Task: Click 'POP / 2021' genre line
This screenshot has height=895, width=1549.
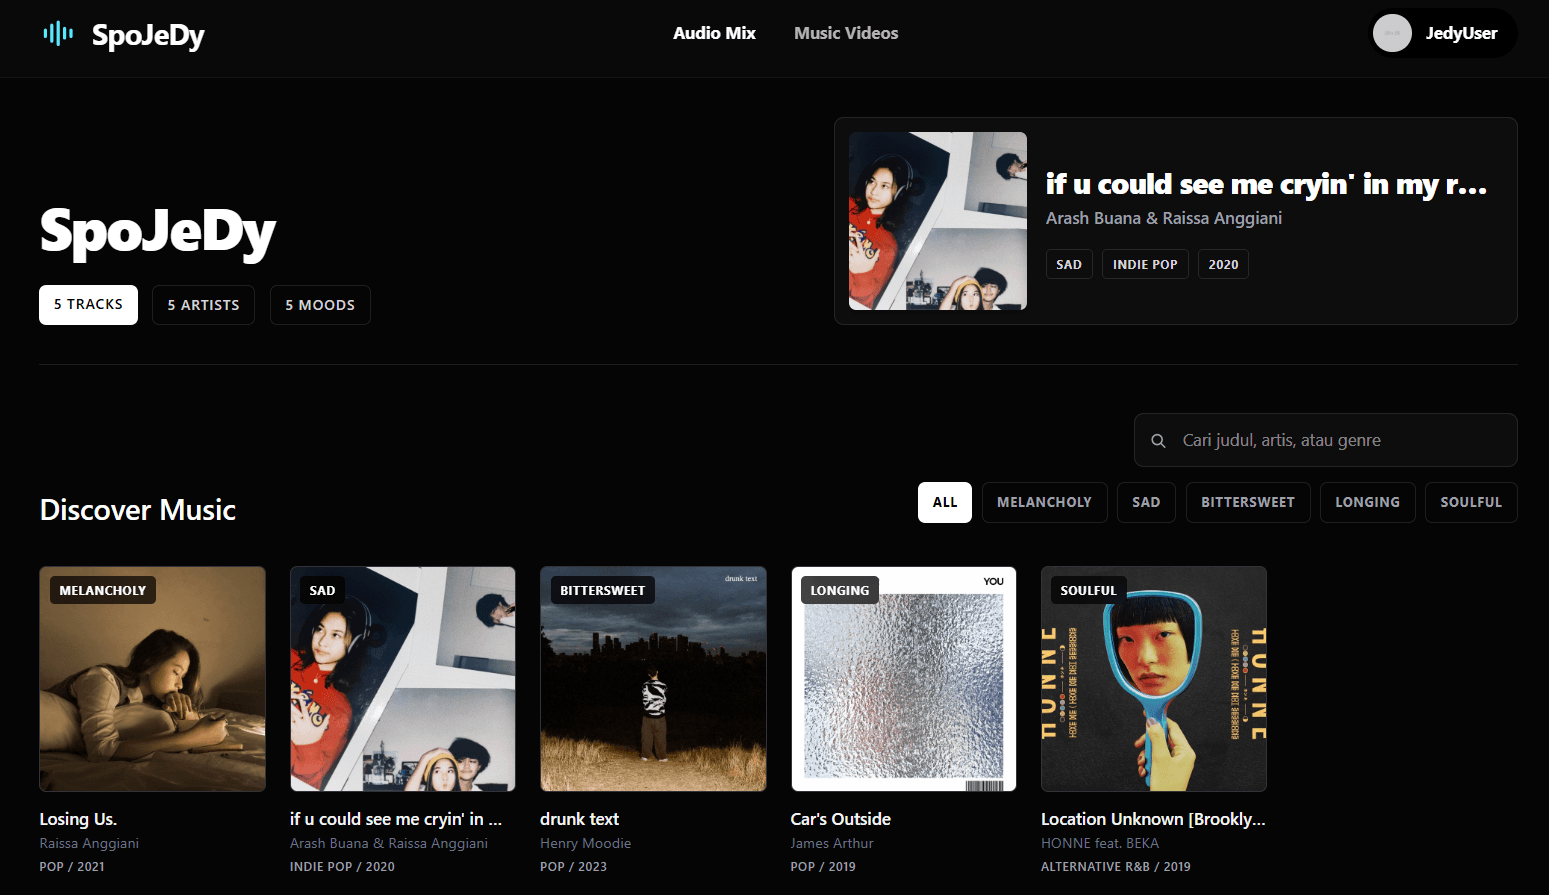Action: point(72,866)
